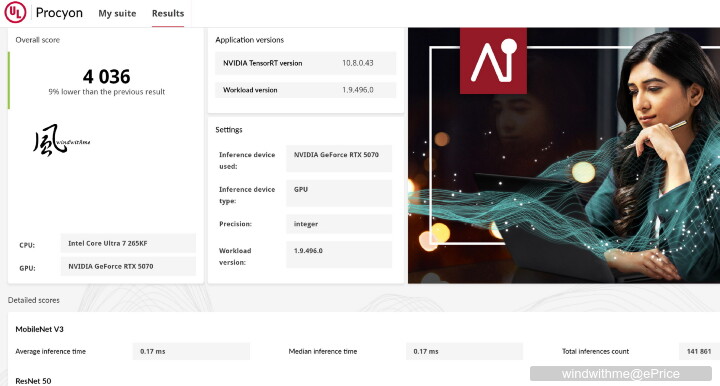Click the UL logo icon
The width and height of the screenshot is (720, 386).
pyautogui.click(x=15, y=12)
